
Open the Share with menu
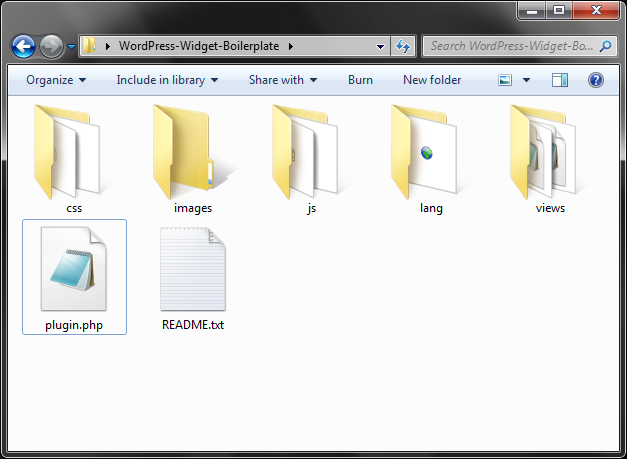click(283, 80)
